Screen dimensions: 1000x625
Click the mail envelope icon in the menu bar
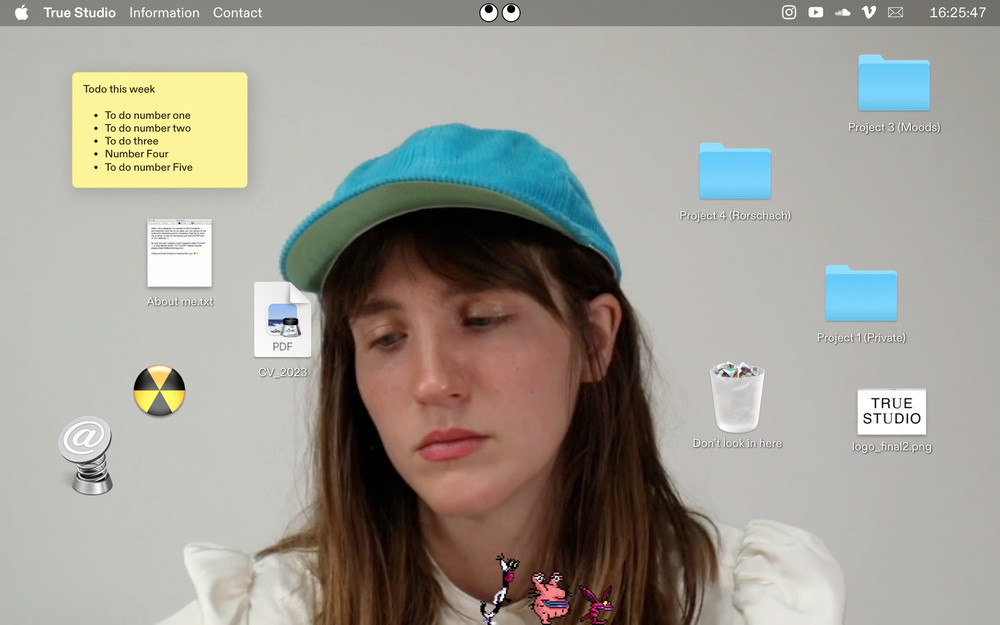click(x=895, y=13)
